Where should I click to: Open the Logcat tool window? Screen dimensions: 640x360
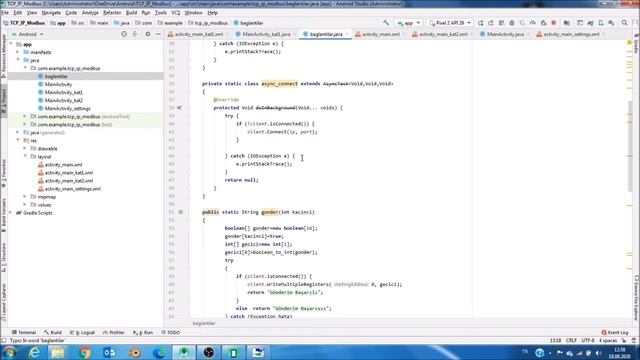coord(83,333)
